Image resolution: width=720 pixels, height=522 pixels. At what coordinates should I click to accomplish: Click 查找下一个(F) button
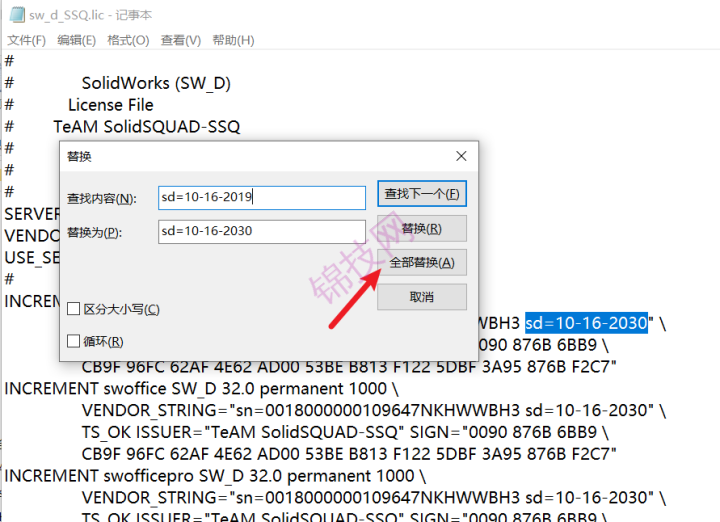click(422, 194)
